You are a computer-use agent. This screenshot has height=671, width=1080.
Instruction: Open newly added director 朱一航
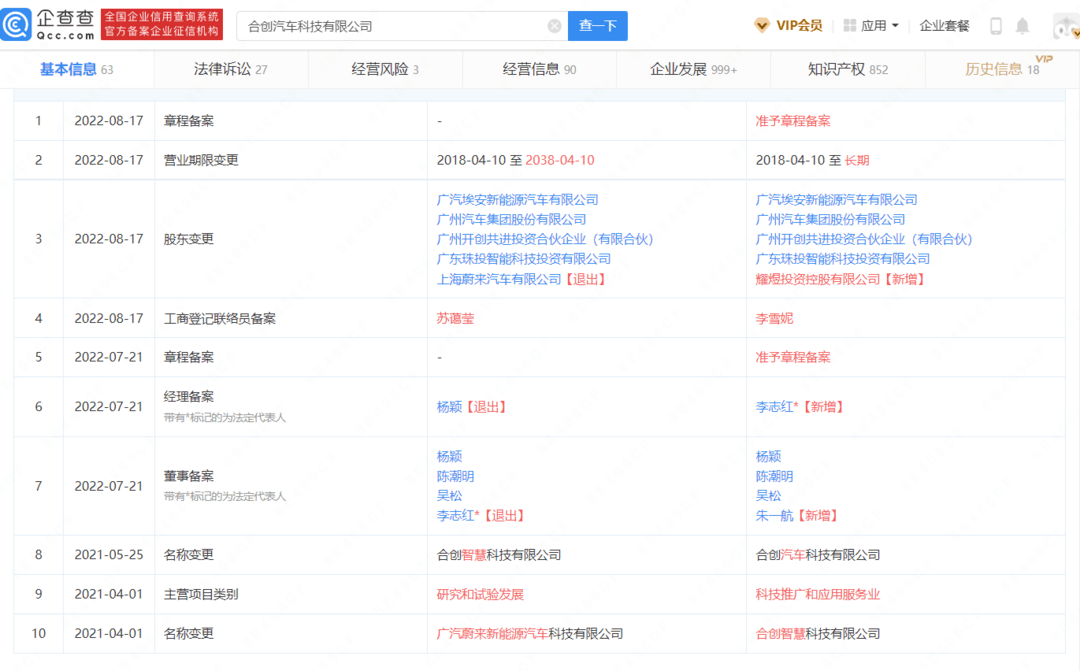774,515
